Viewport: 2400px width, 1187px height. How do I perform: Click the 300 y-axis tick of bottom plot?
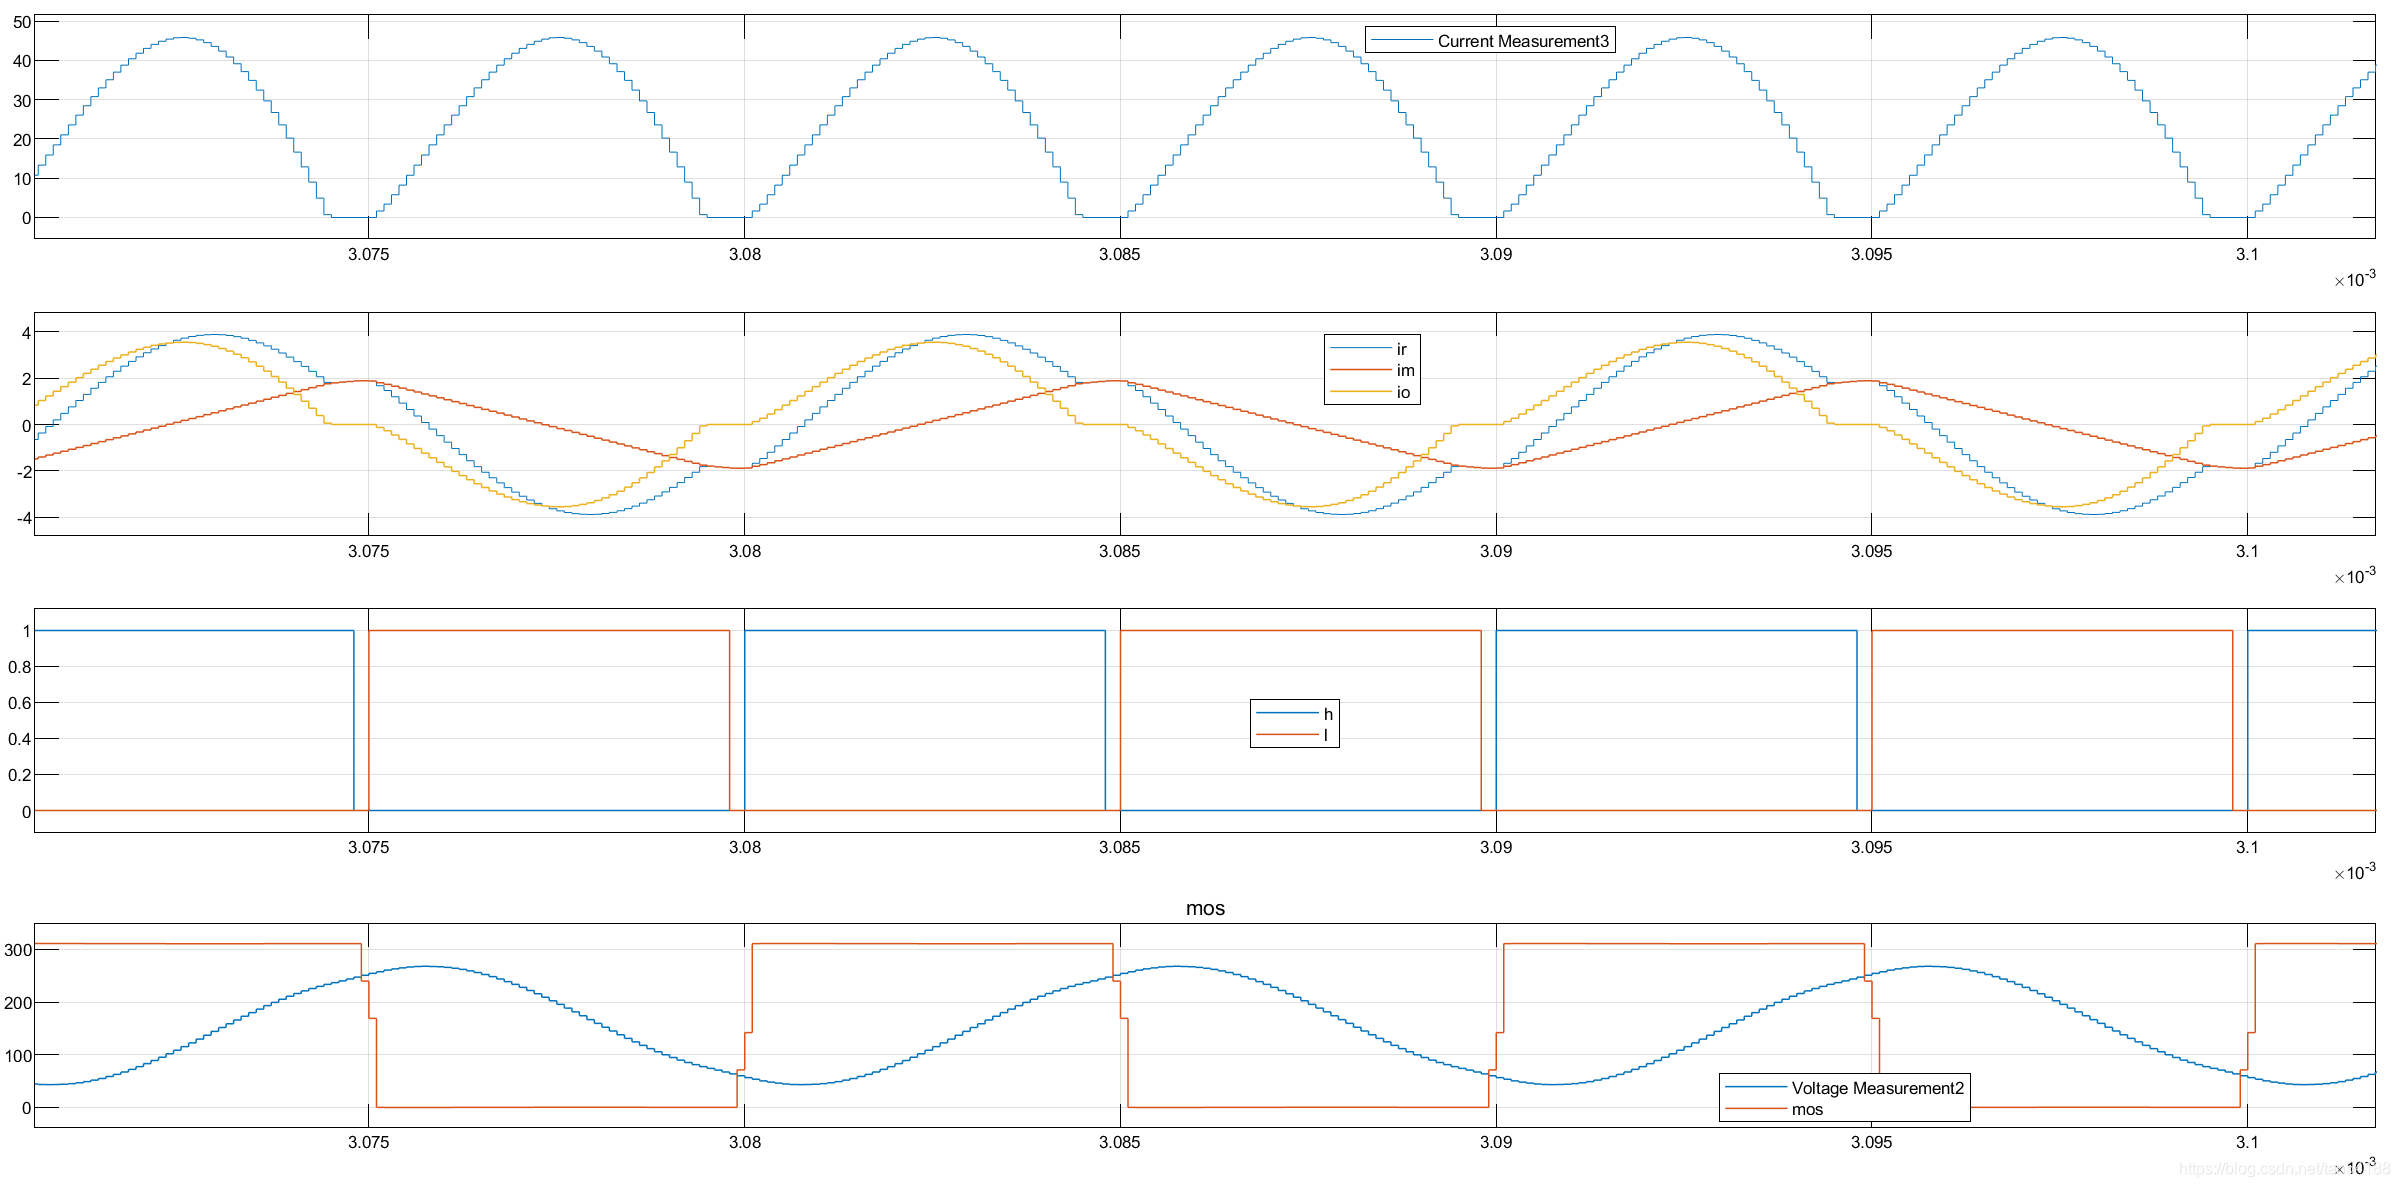point(18,950)
